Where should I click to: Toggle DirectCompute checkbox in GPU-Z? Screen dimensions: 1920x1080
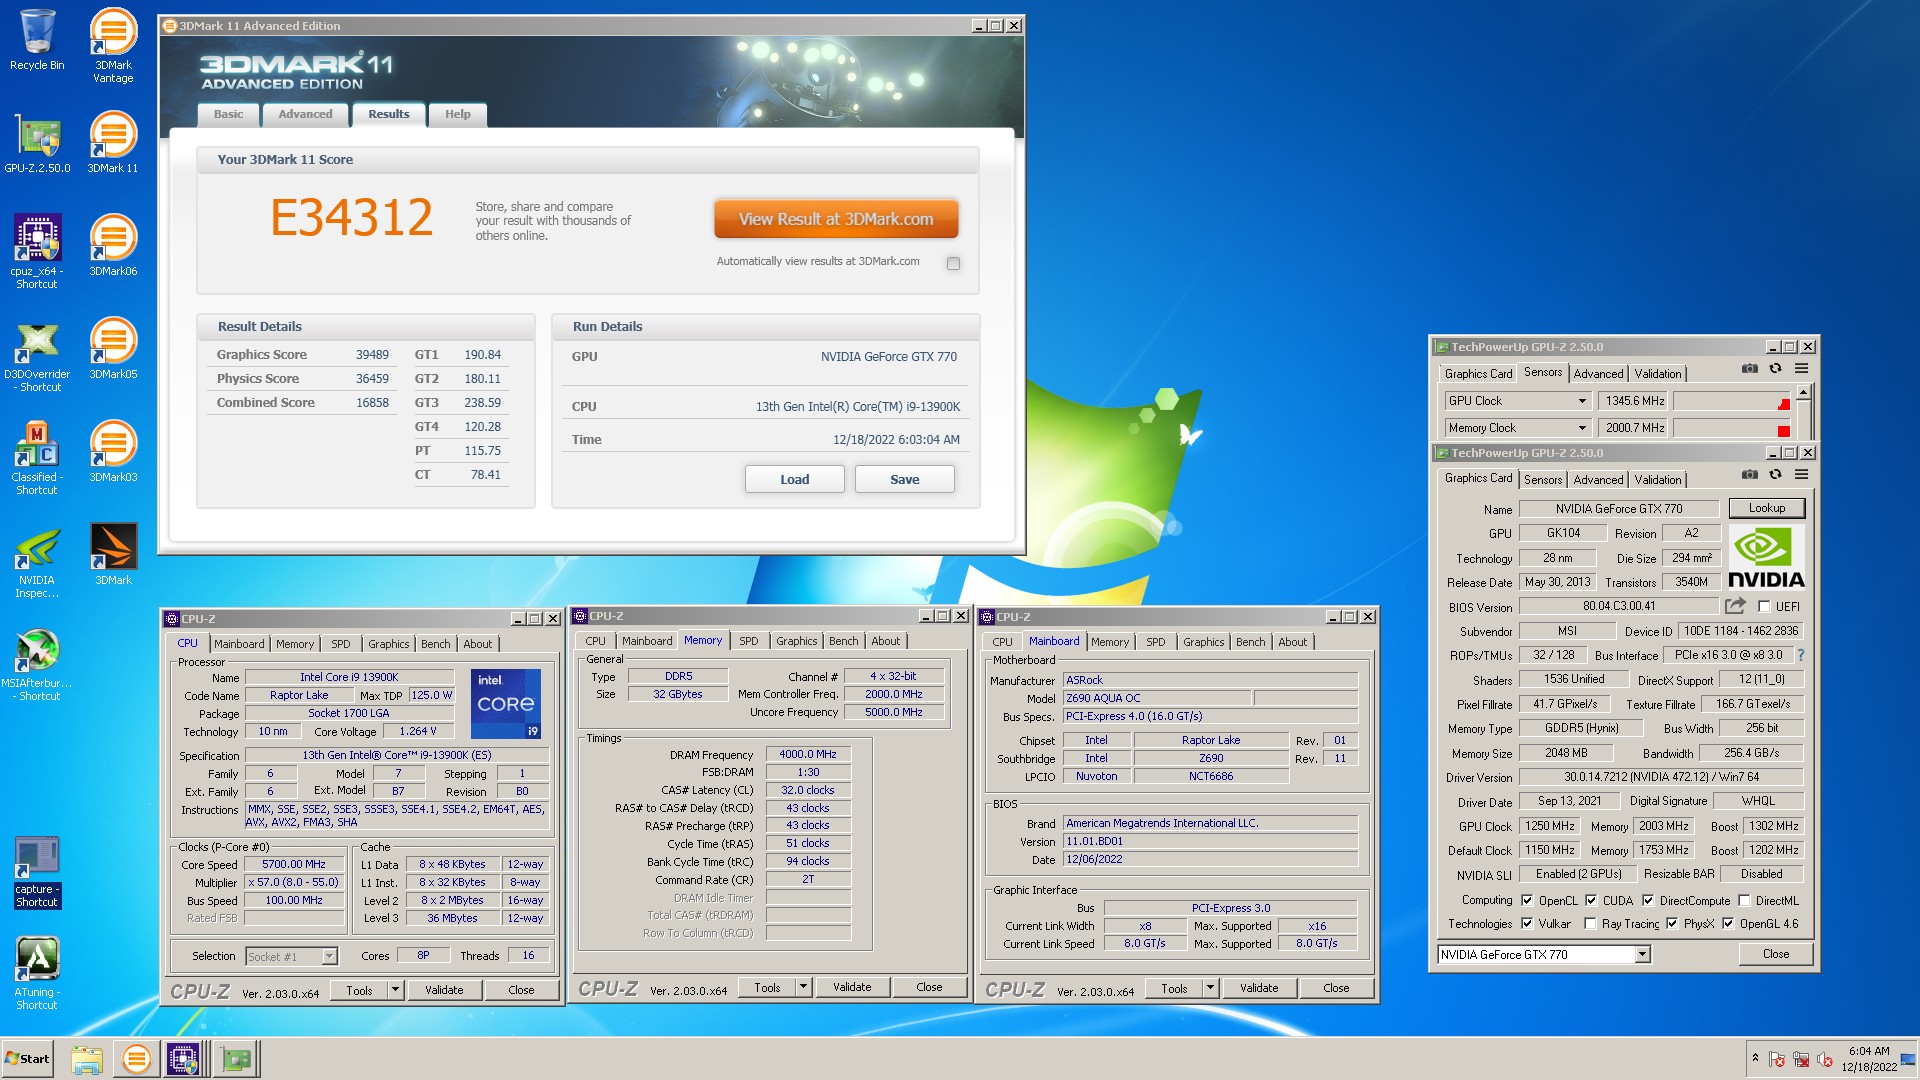[1648, 901]
